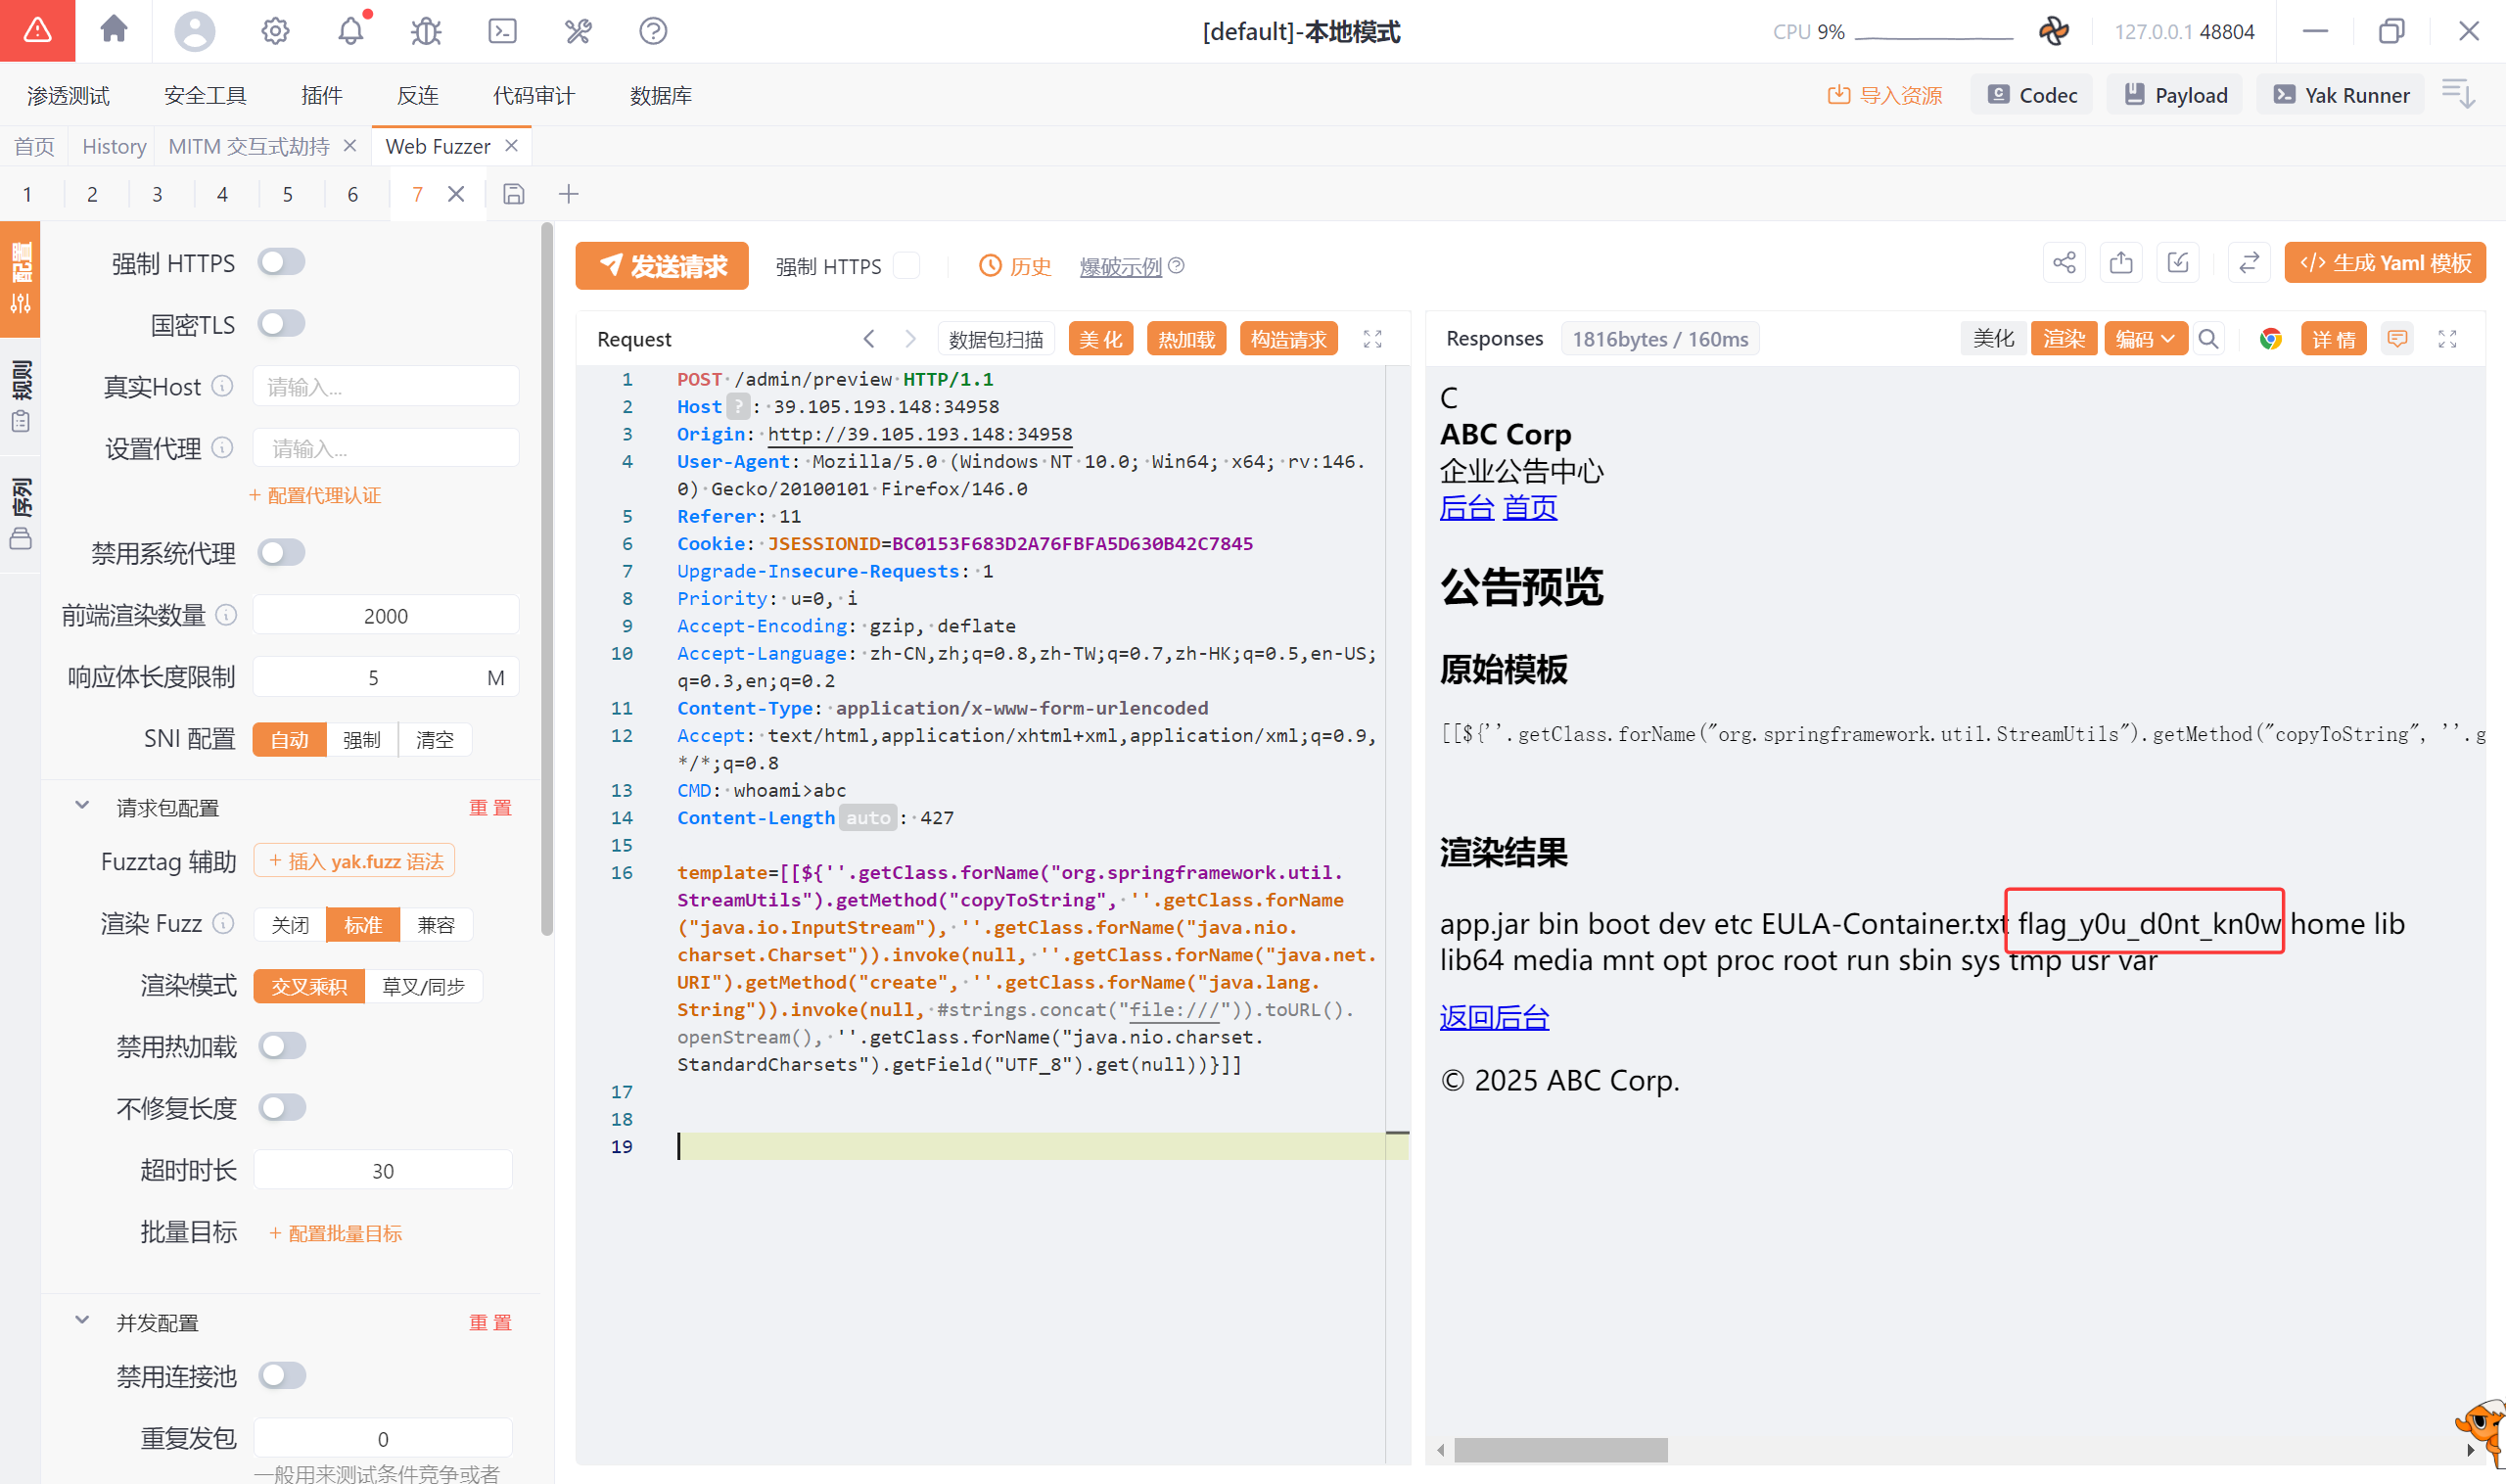The width and height of the screenshot is (2506, 1484).
Task: Open the 编码 dropdown in Responses
Action: [2145, 339]
